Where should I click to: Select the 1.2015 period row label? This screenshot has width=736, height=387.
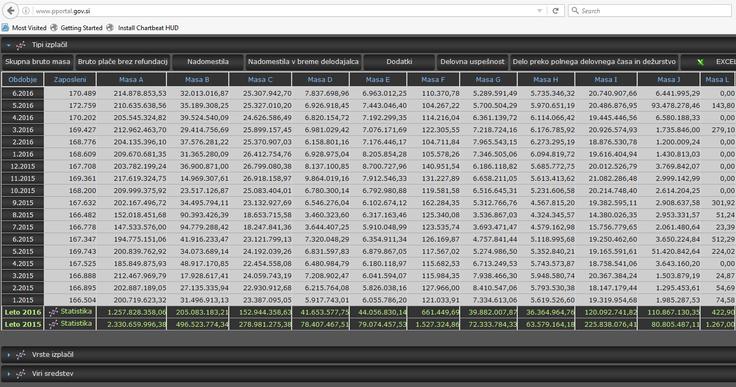[23, 300]
